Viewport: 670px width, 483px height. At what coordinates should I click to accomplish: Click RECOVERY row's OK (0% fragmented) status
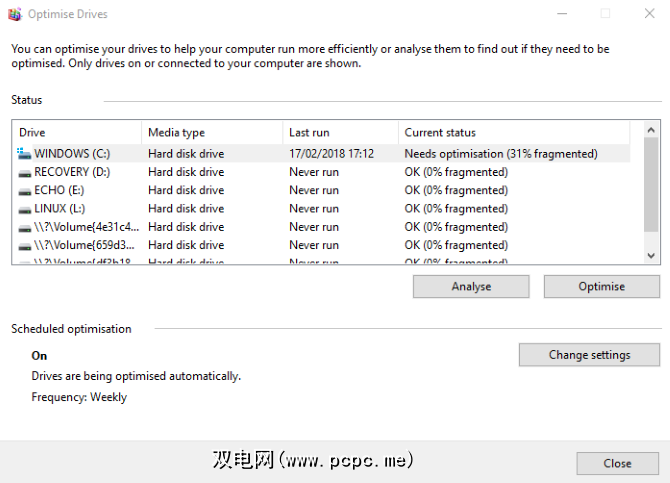pyautogui.click(x=456, y=172)
